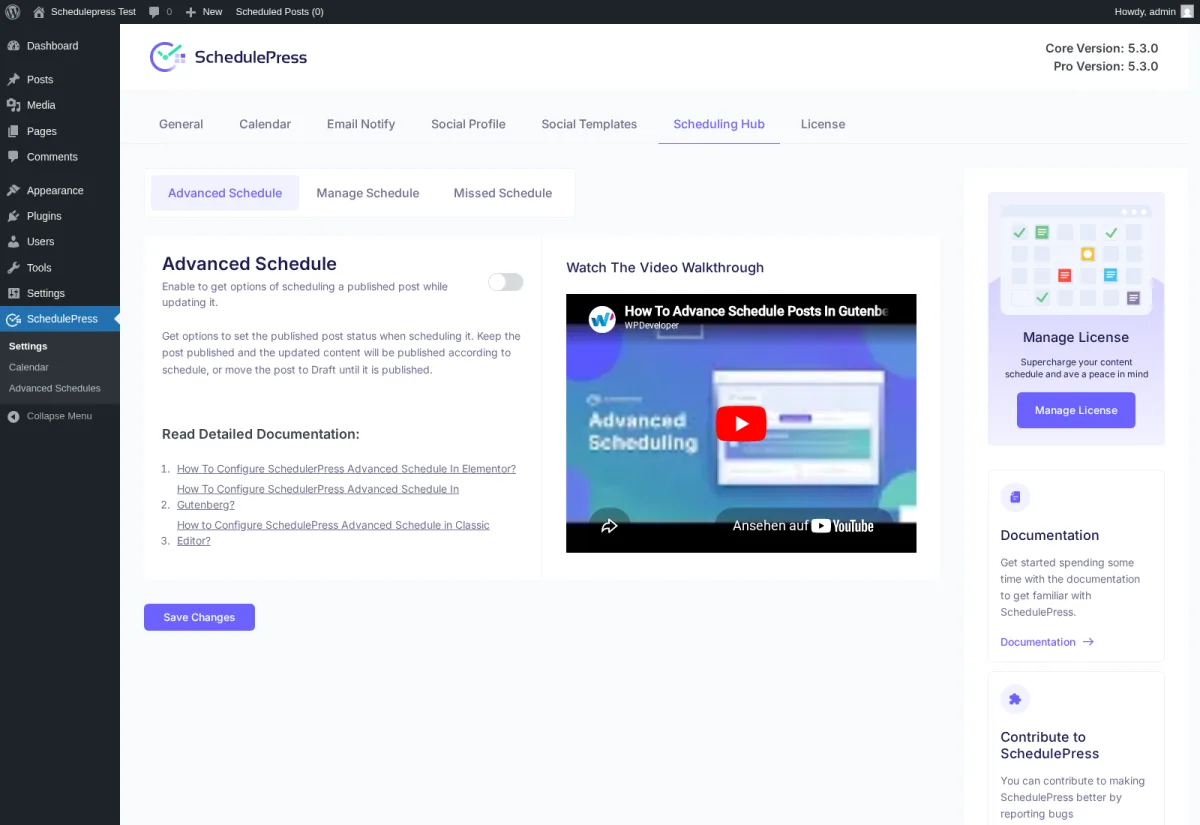Click the calendar illustration in license card
The height and width of the screenshot is (825, 1200).
1076,260
